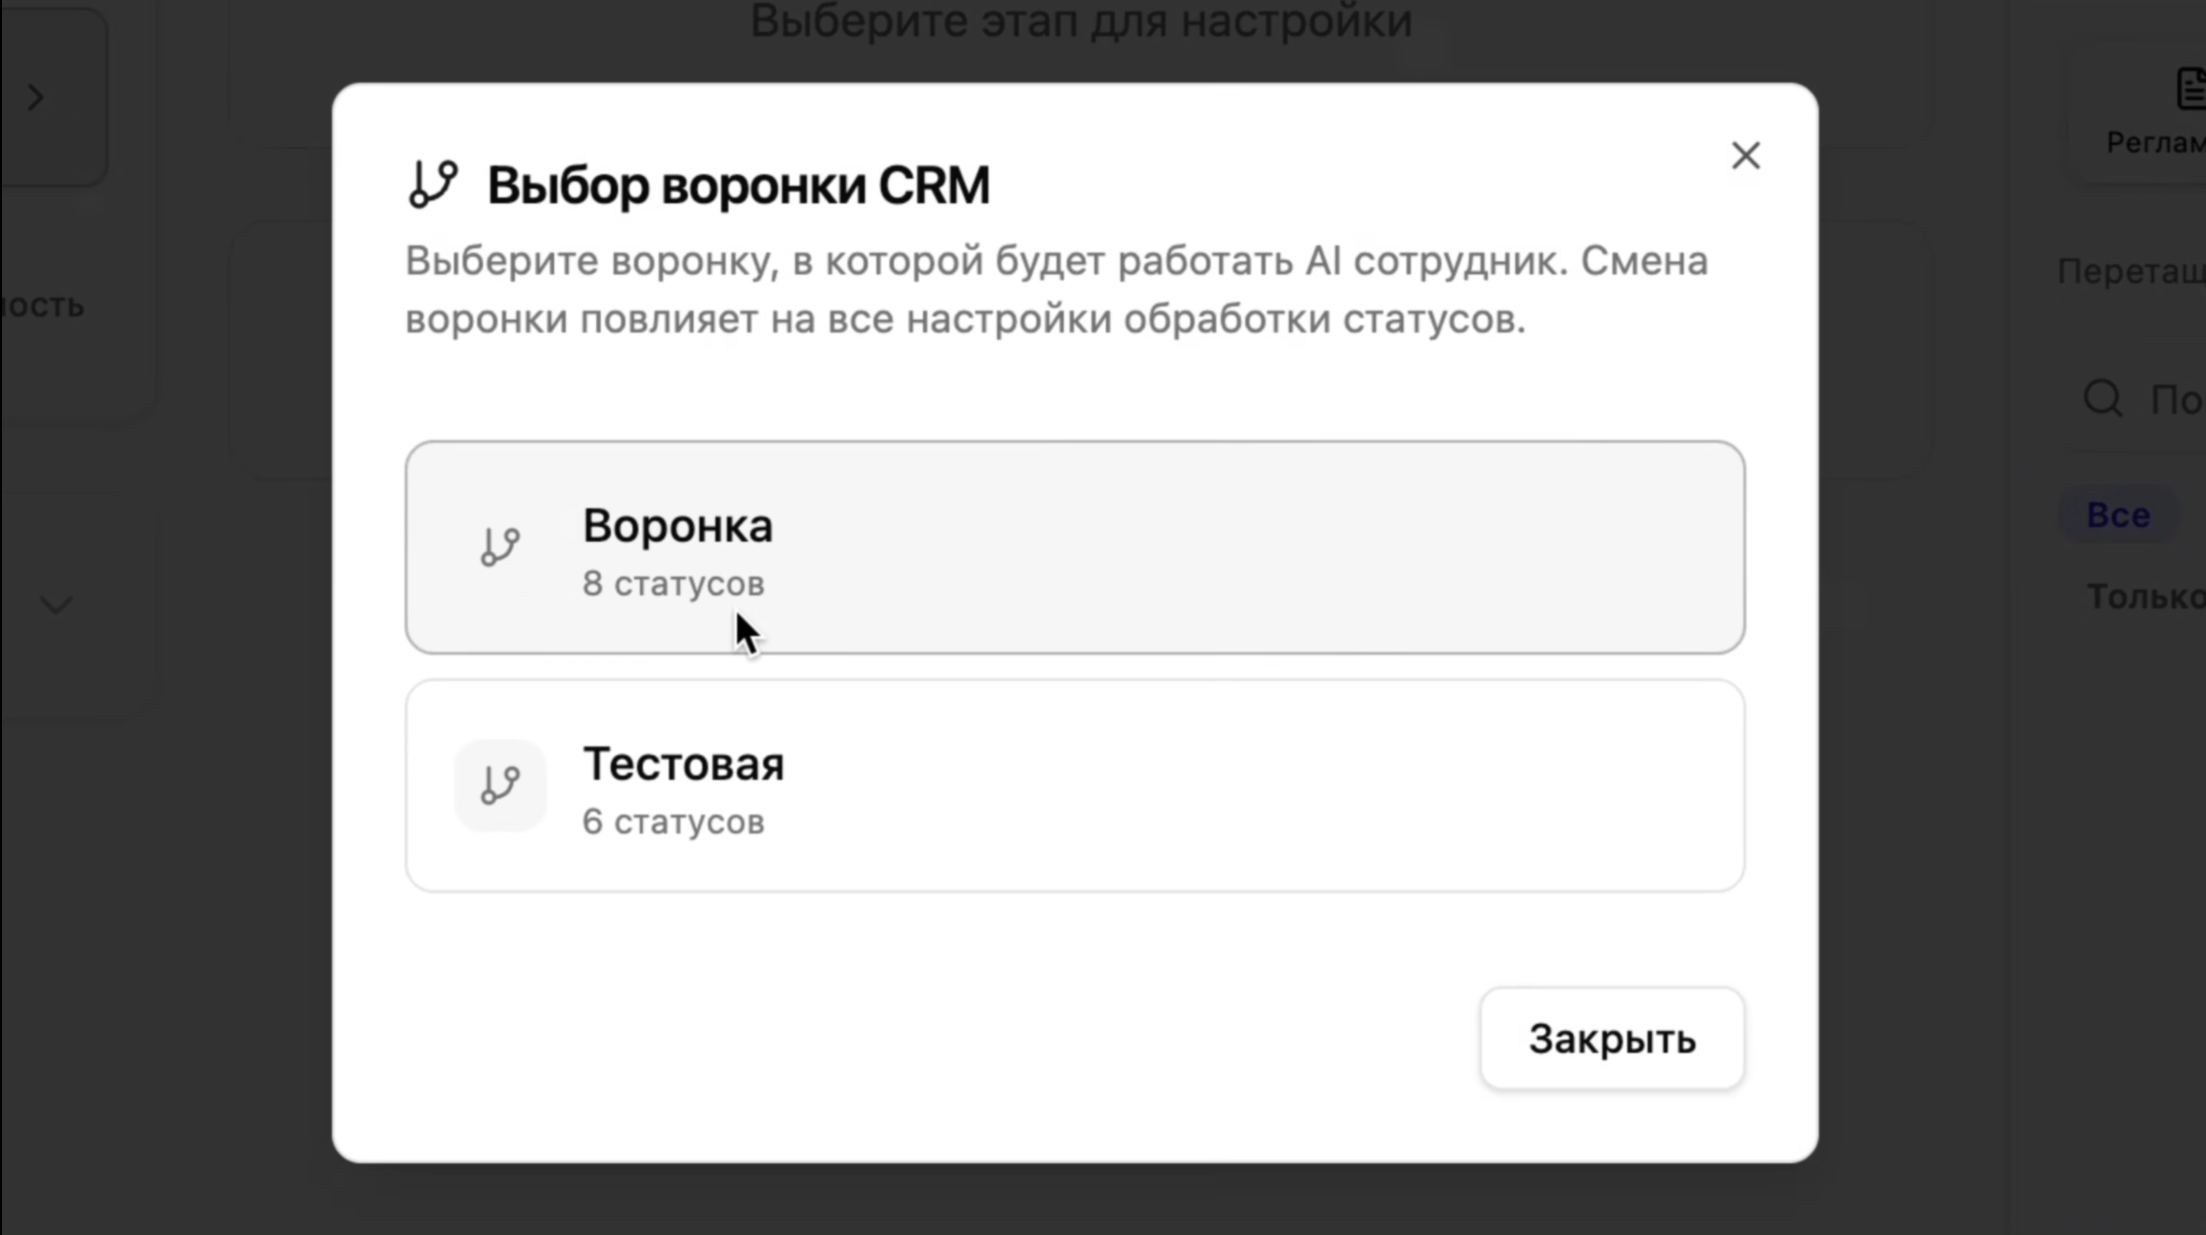Select the Воронка funnel option

click(x=1075, y=547)
